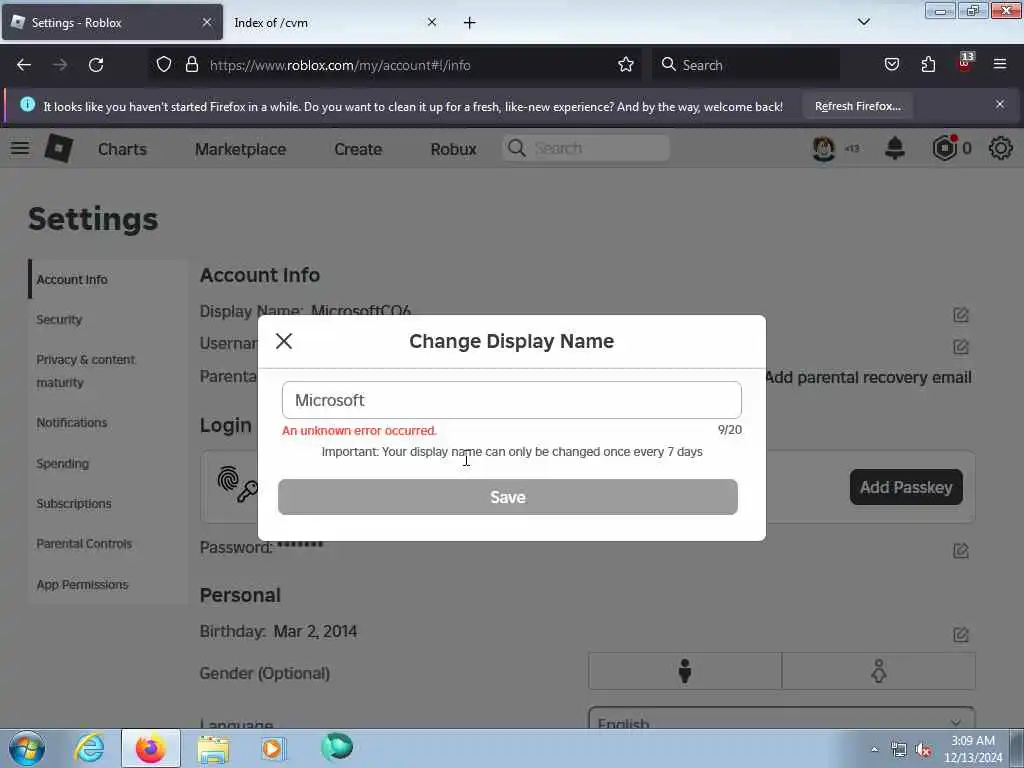Open the taskbar clock showing 3:09 AM

[972, 749]
